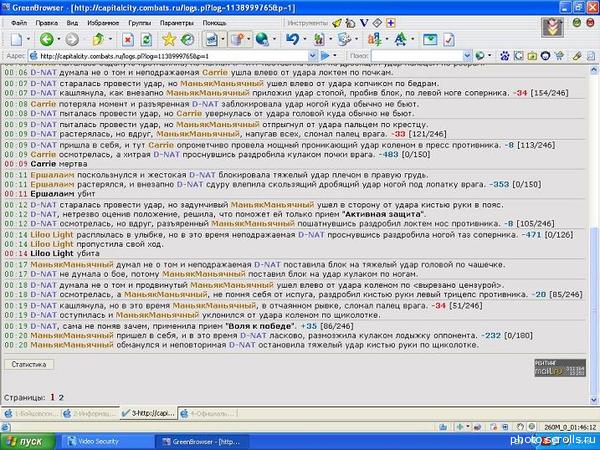Open the Группы menu

[x=140, y=23]
